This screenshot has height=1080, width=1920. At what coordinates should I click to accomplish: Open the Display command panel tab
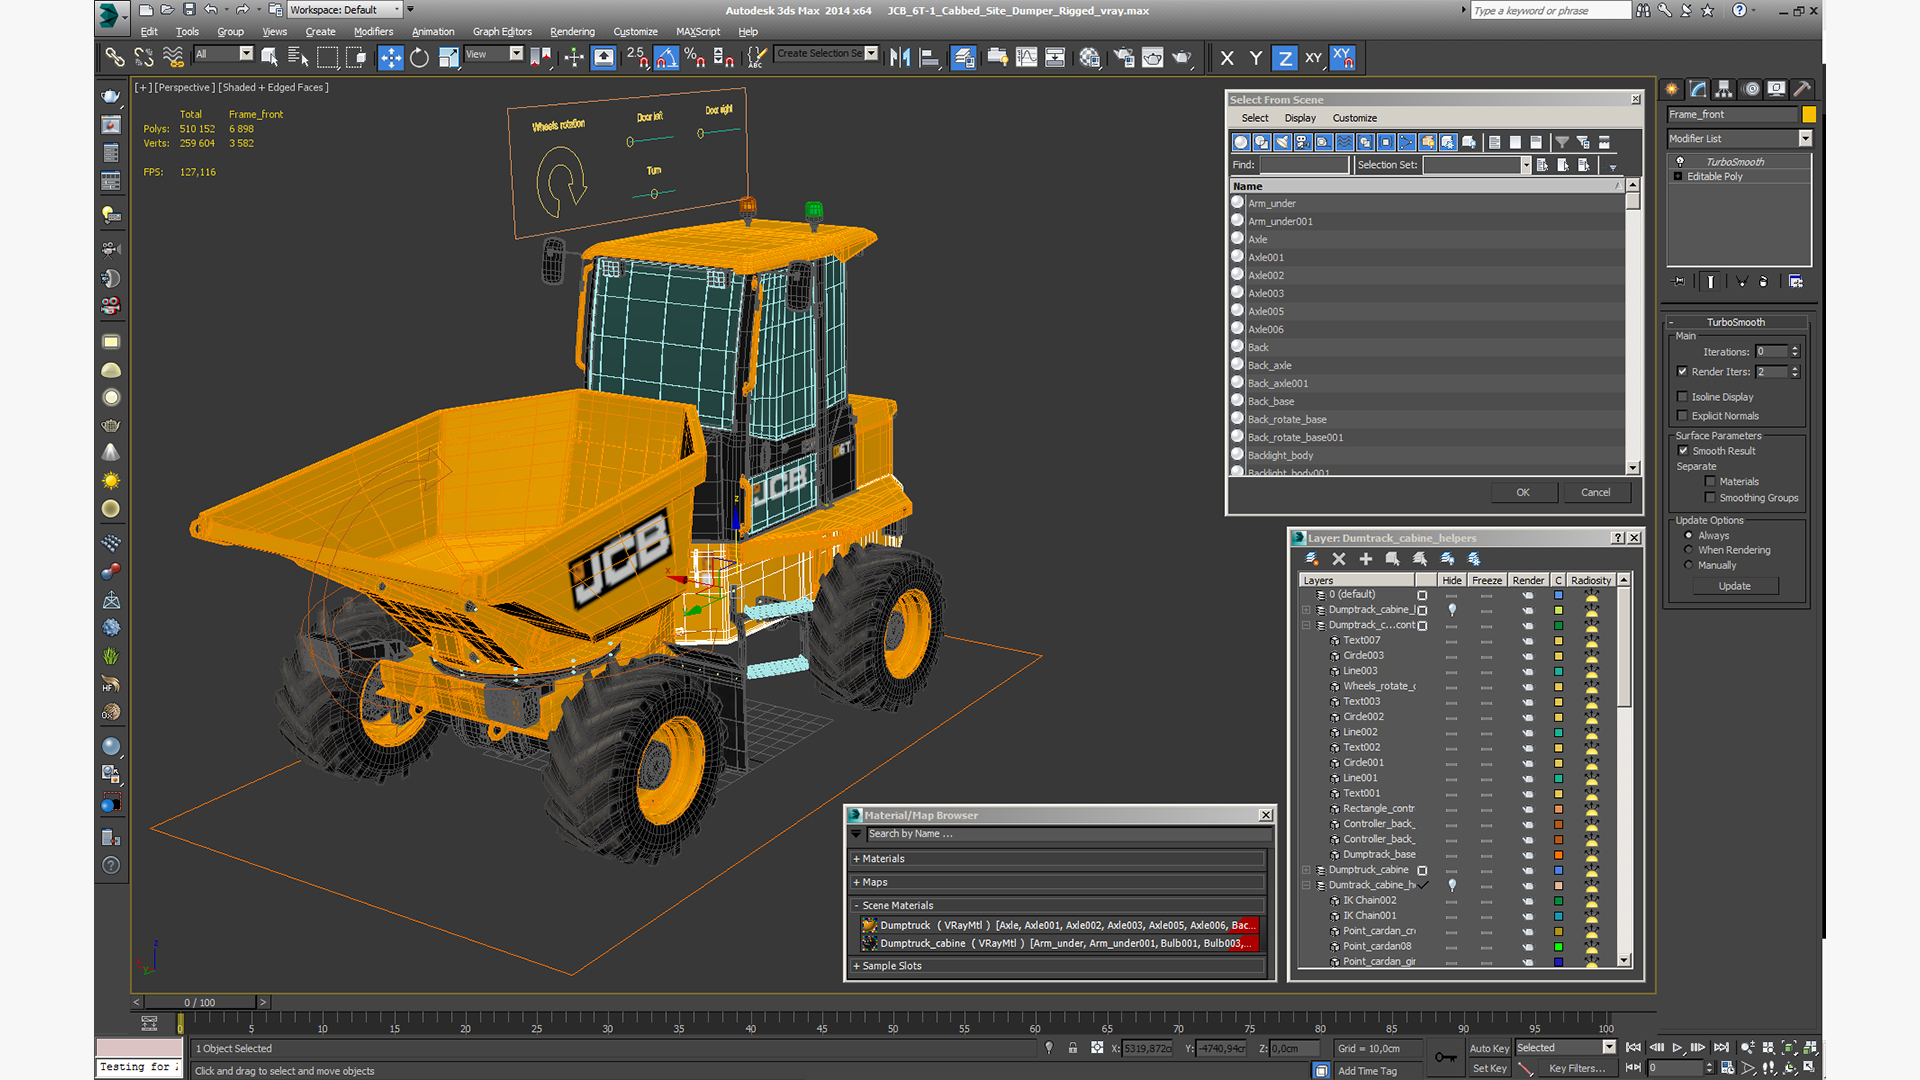tap(1776, 89)
